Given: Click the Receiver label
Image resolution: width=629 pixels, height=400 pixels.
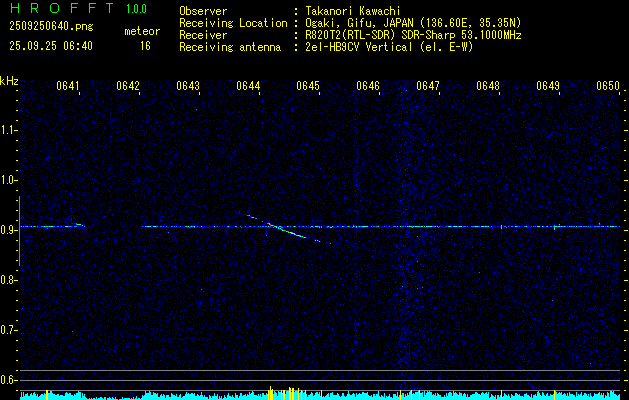Looking at the screenshot, I should (203, 35).
